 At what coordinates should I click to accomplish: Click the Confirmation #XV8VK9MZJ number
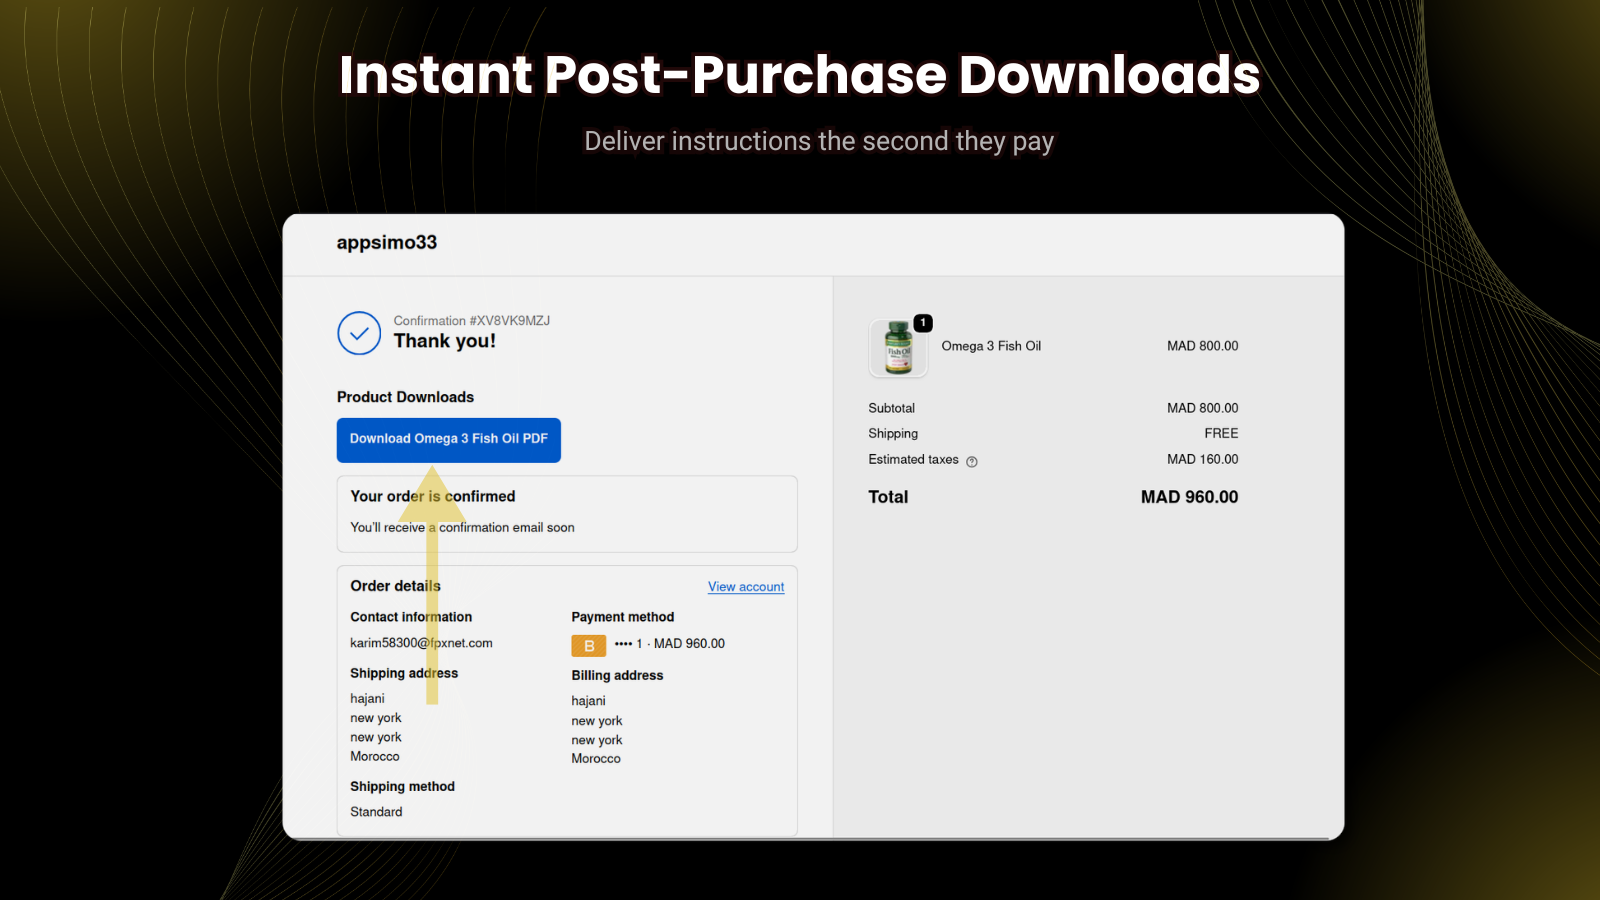472,321
